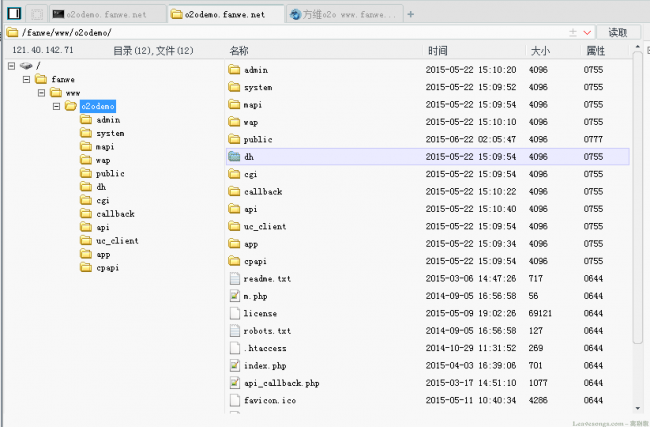
Task: Click the 读取 button
Action: pyautogui.click(x=617, y=32)
